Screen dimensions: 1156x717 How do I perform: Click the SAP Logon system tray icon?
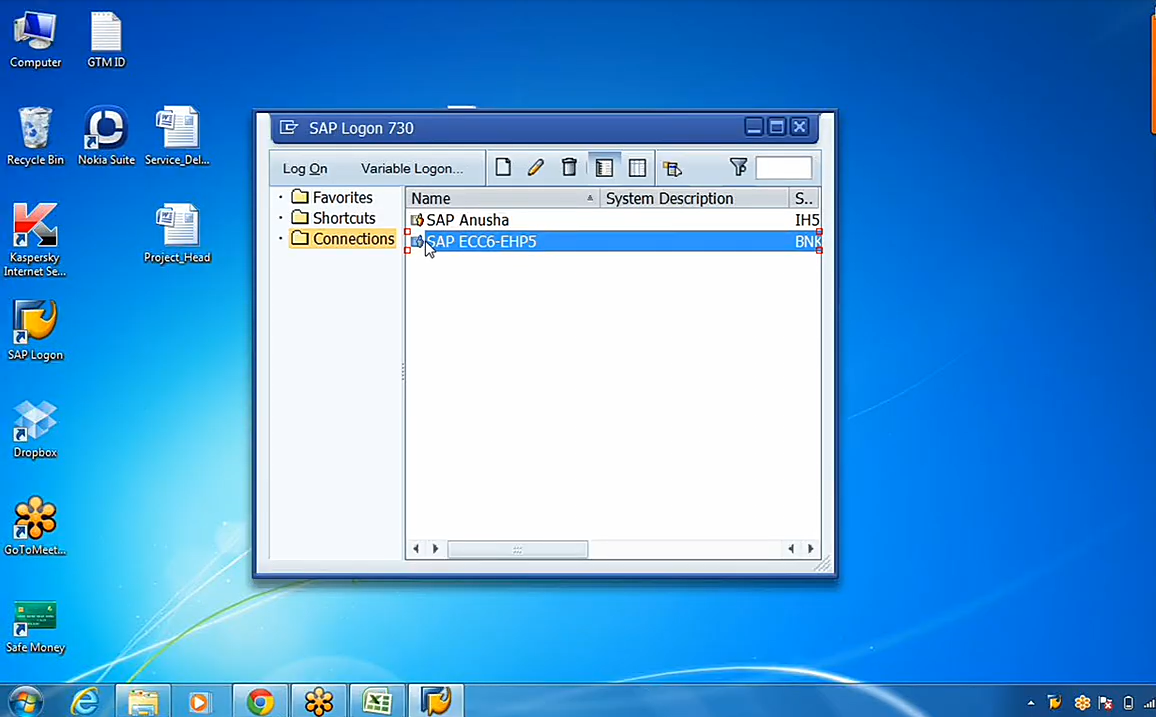coord(1055,703)
